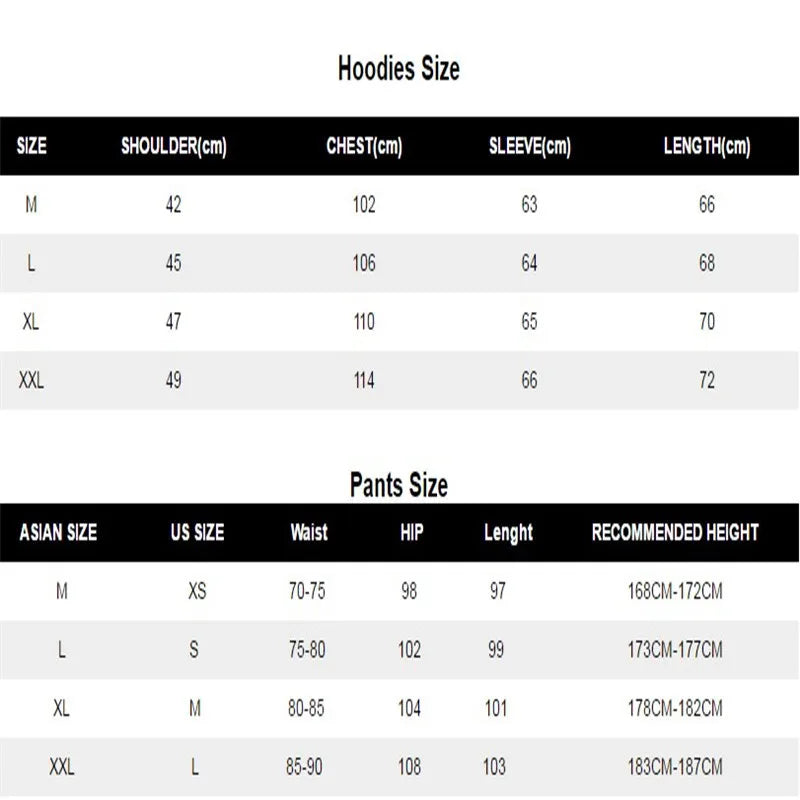The image size is (800, 800).
Task: Click the 80-85 waist cell
Action: tap(307, 709)
